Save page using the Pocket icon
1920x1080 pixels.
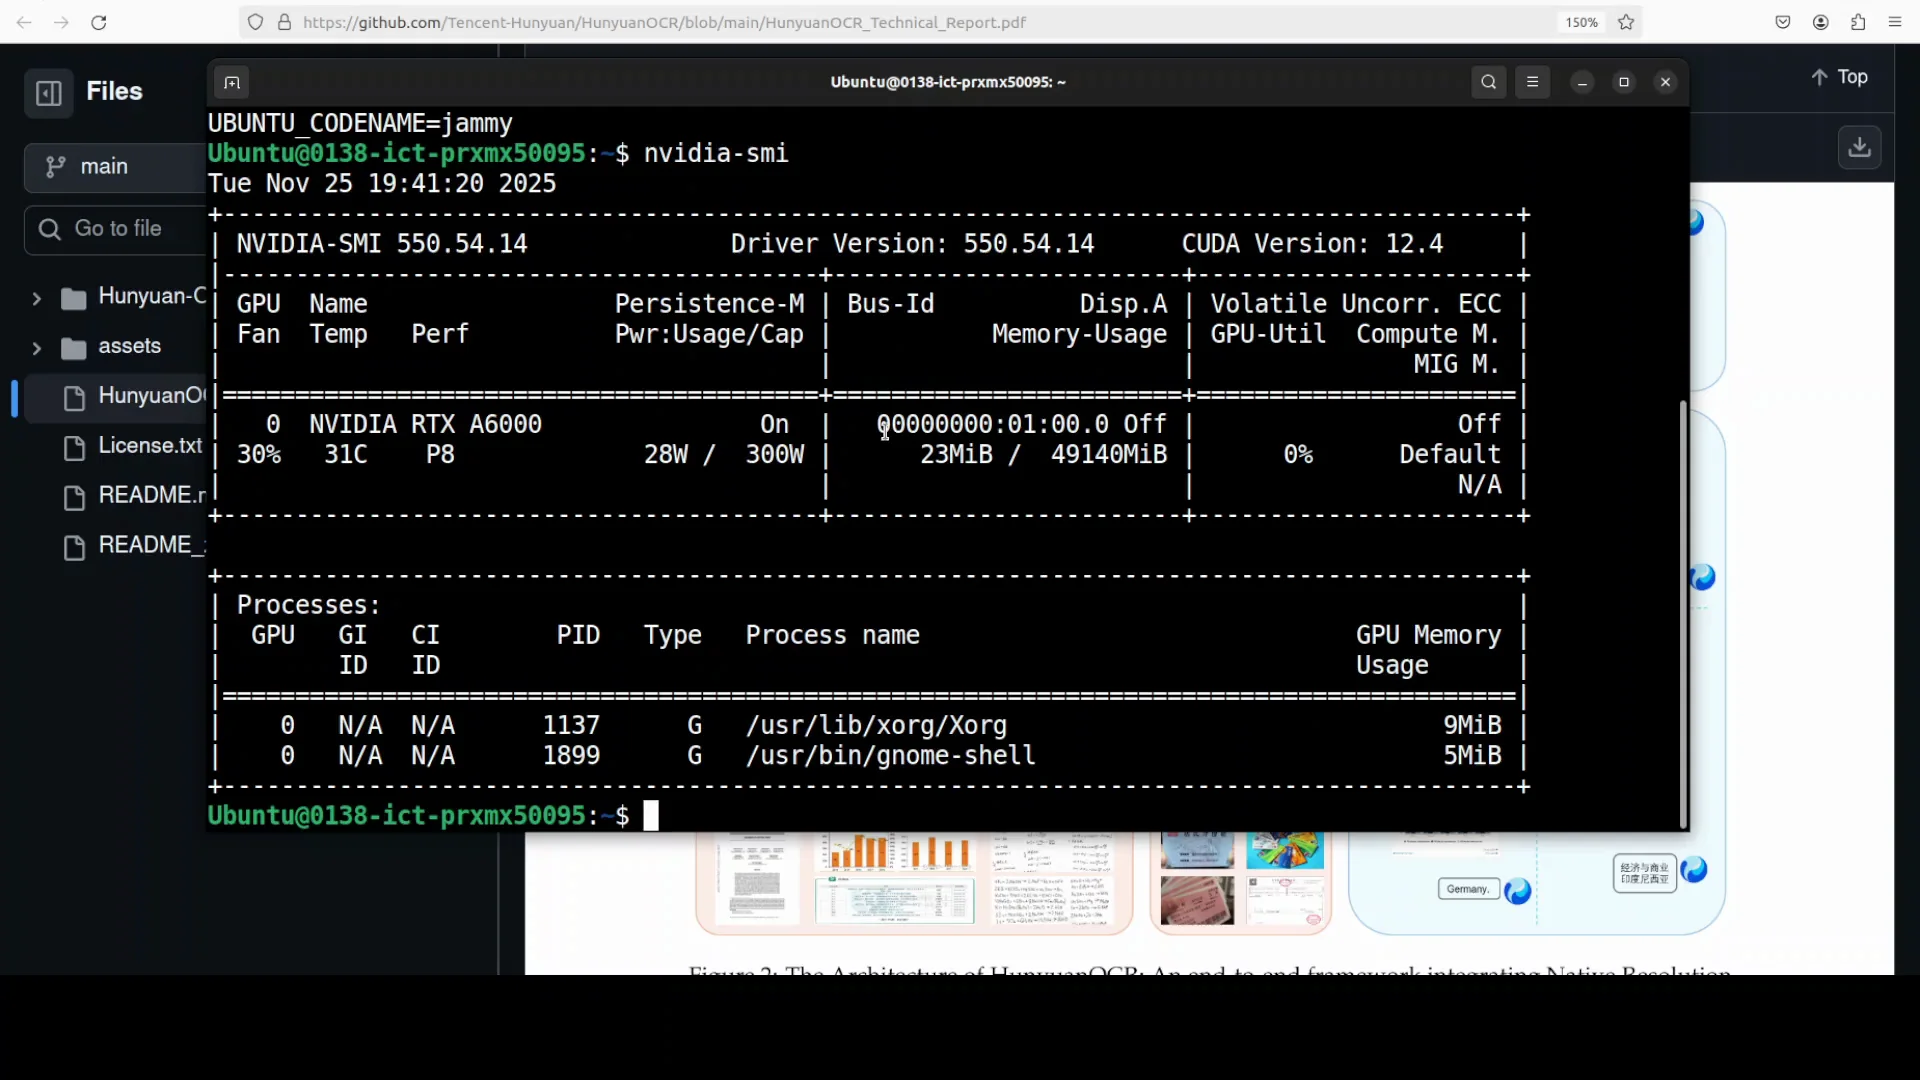tap(1783, 22)
